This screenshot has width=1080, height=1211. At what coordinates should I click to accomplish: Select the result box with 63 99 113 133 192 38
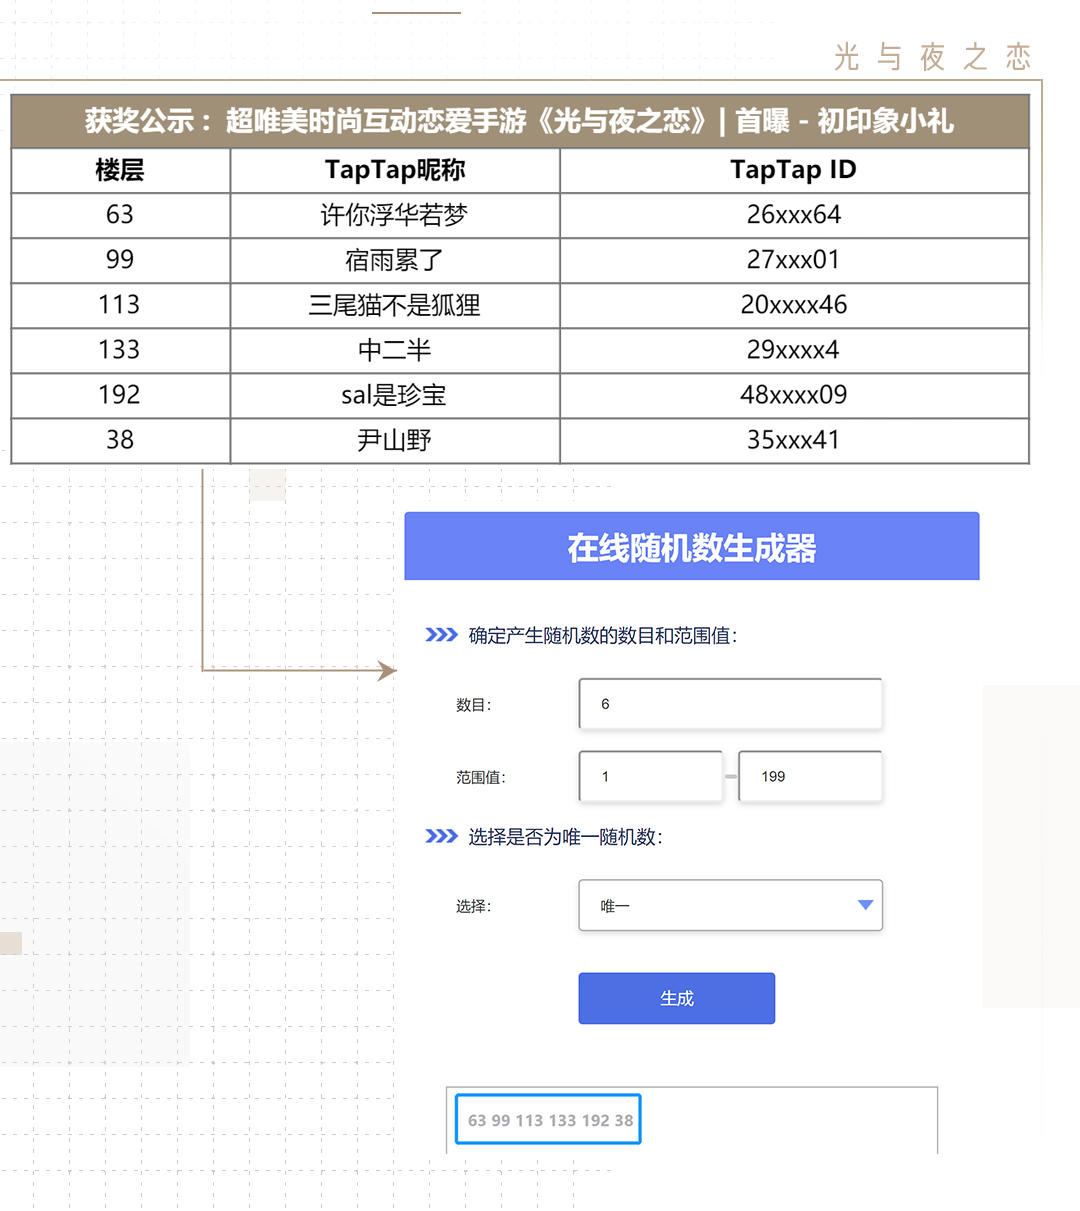pyautogui.click(x=548, y=1120)
